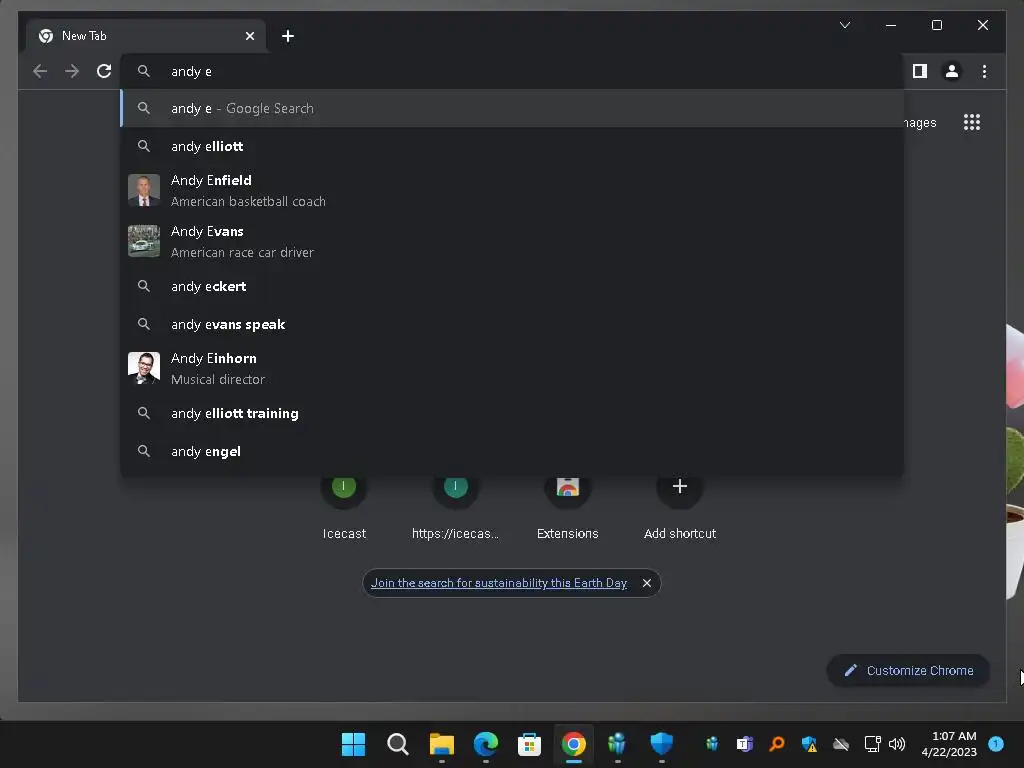Select the New Tab tab

coord(146,36)
